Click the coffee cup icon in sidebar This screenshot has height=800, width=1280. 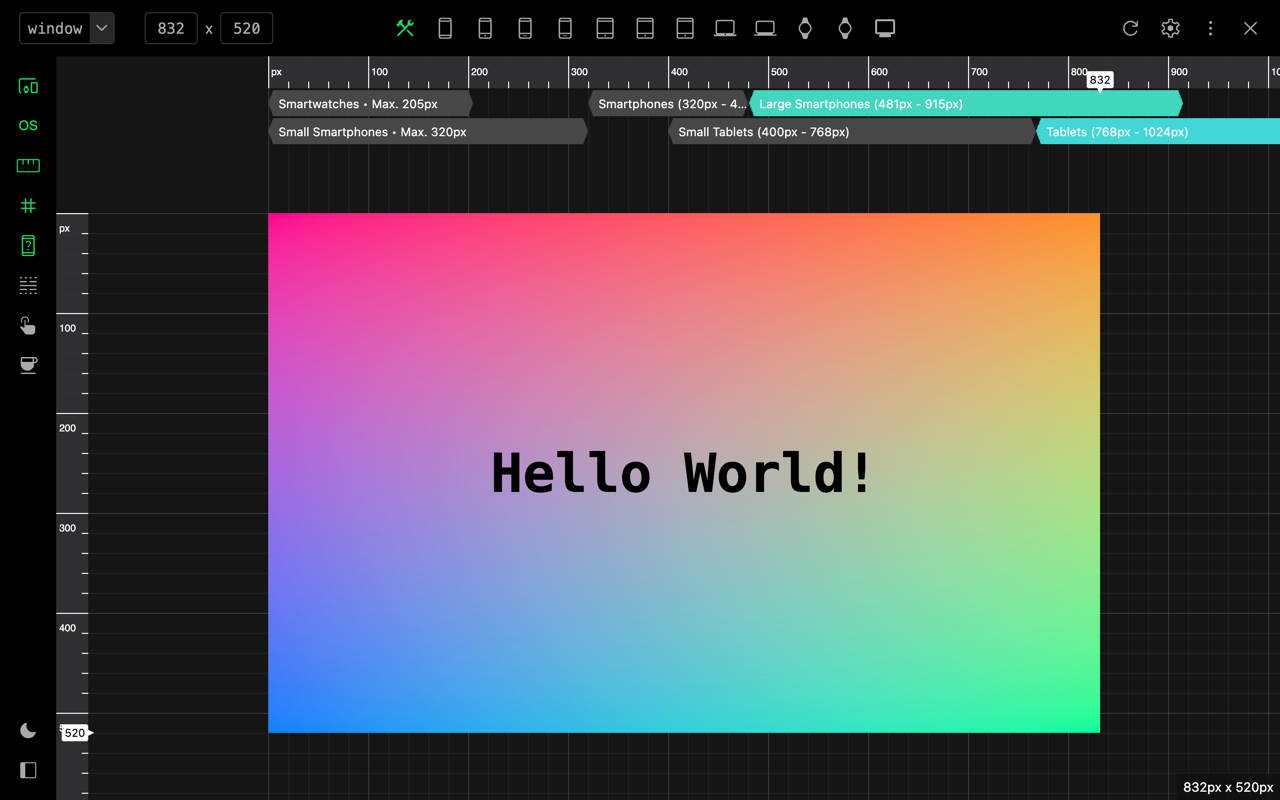[28, 365]
